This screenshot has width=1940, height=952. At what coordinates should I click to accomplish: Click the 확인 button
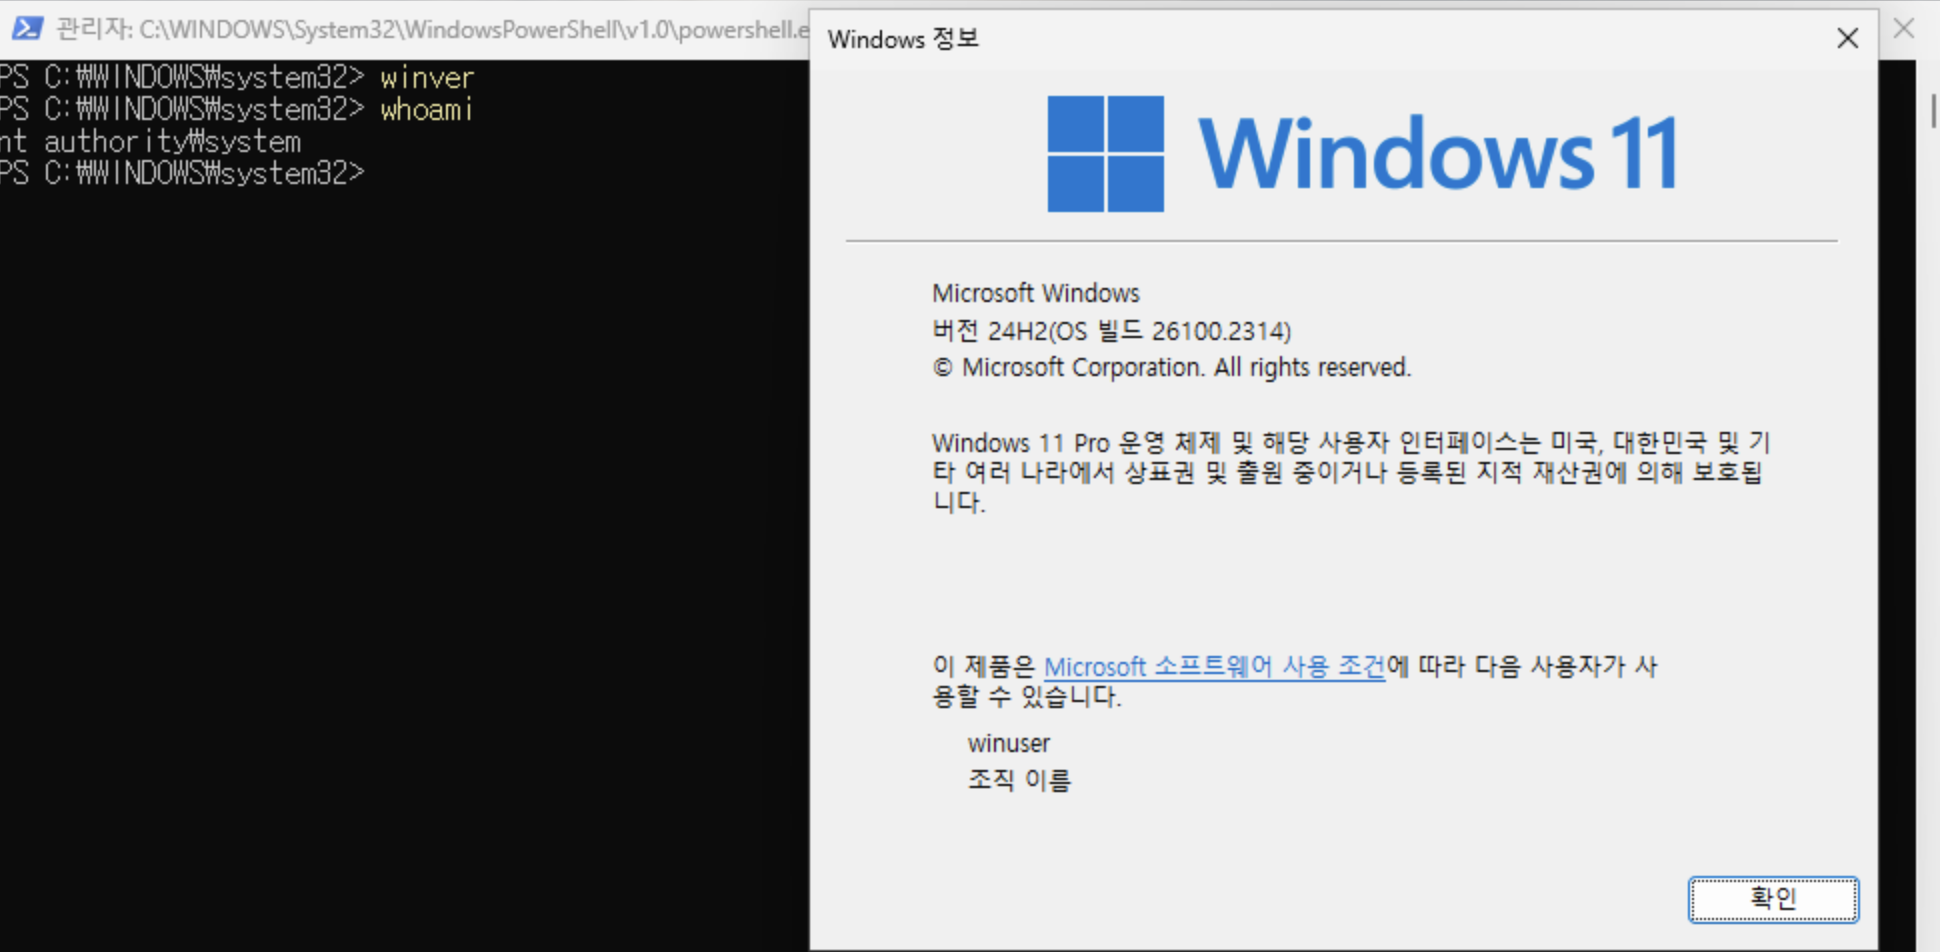(x=1773, y=899)
